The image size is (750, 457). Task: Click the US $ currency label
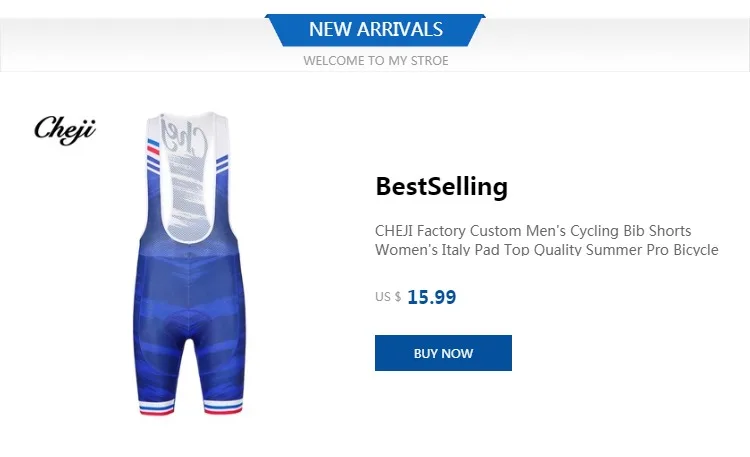click(388, 297)
